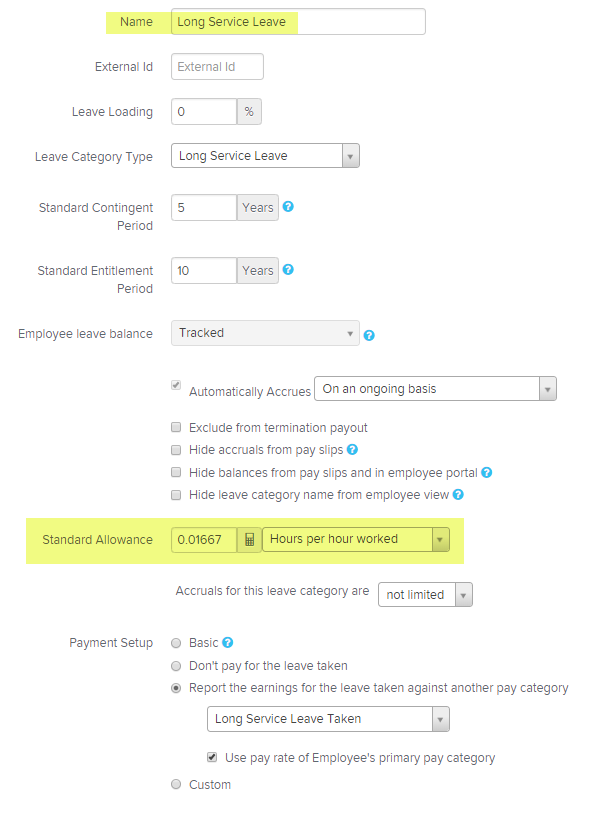Click into the External Id field
The width and height of the screenshot is (614, 814).
(x=217, y=66)
